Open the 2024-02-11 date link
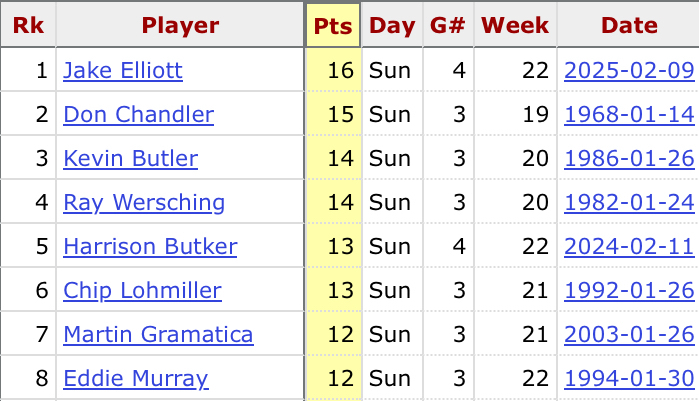Image resolution: width=699 pixels, height=401 pixels. click(629, 247)
